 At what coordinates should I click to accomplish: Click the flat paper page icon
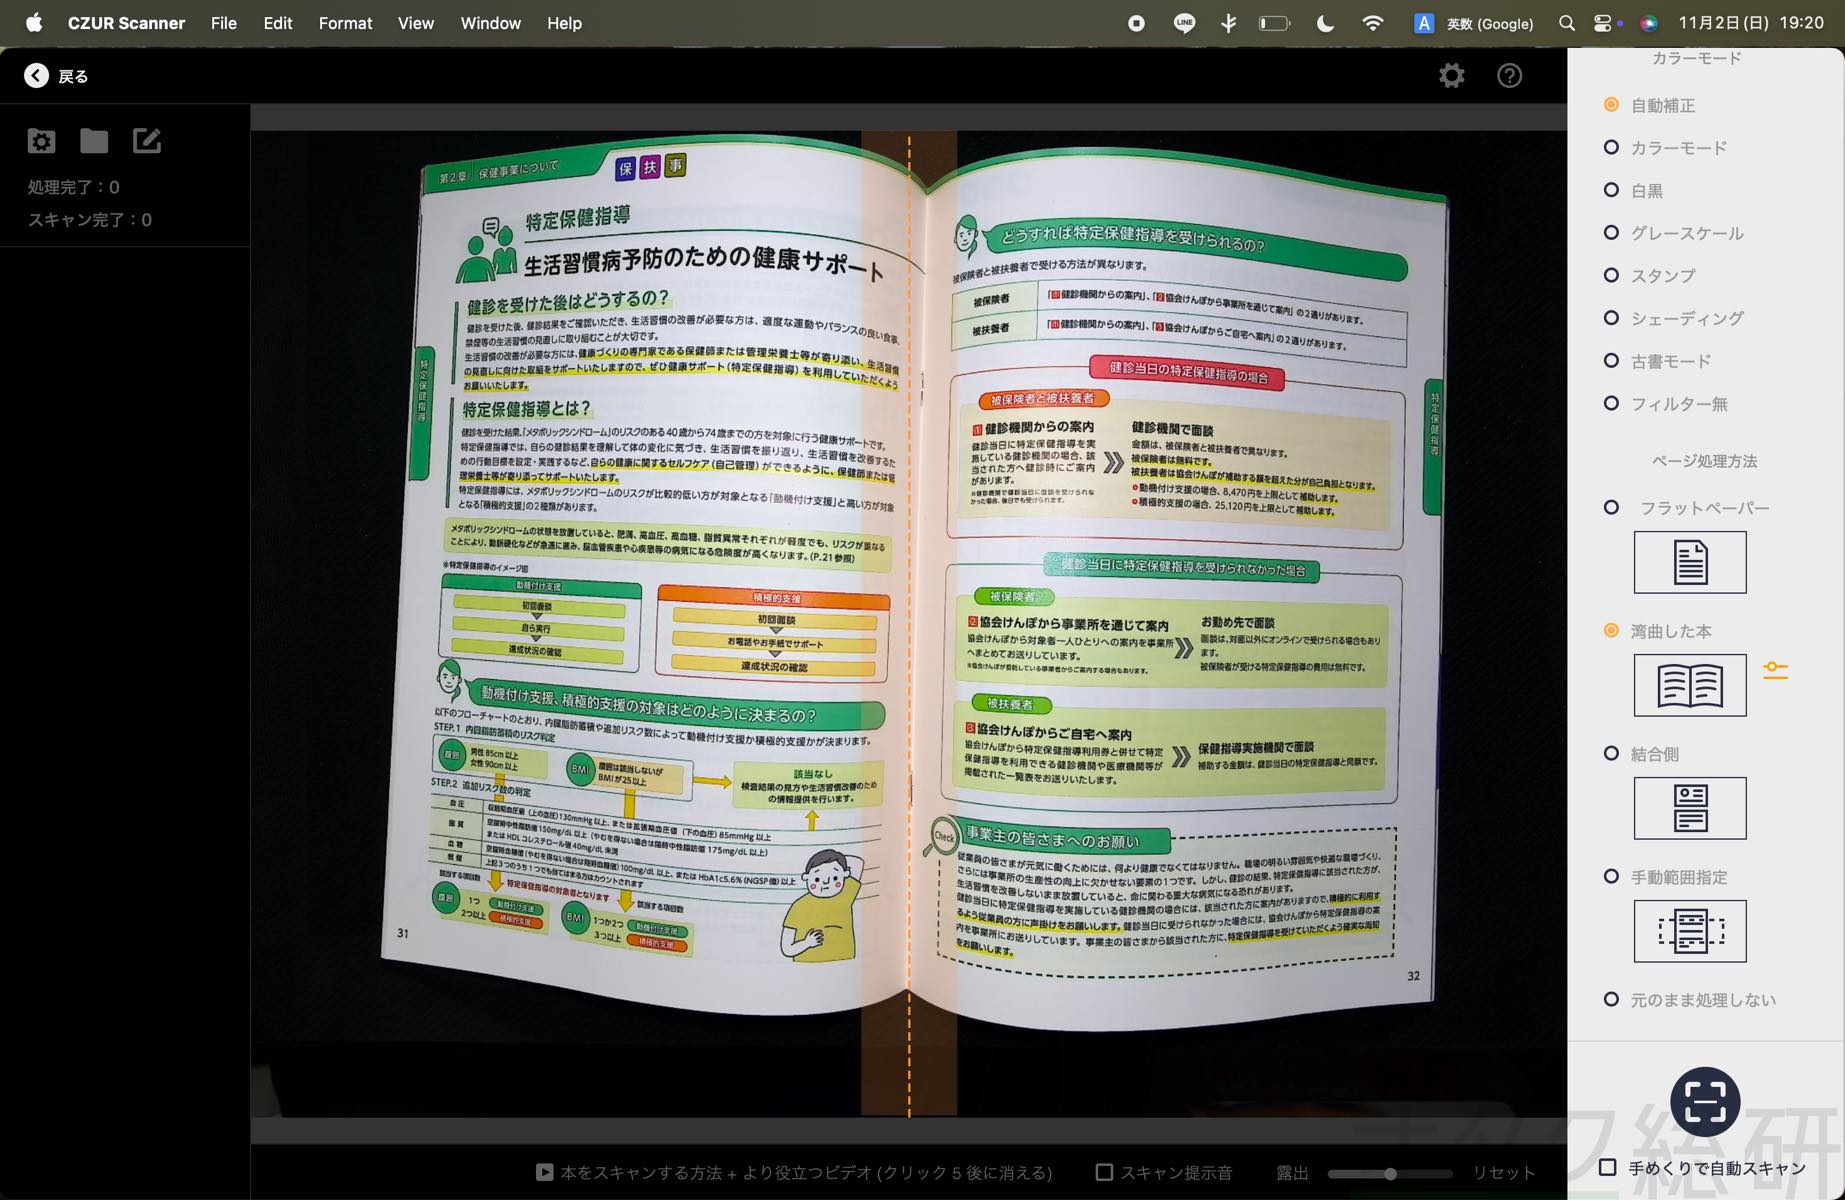click(1689, 562)
